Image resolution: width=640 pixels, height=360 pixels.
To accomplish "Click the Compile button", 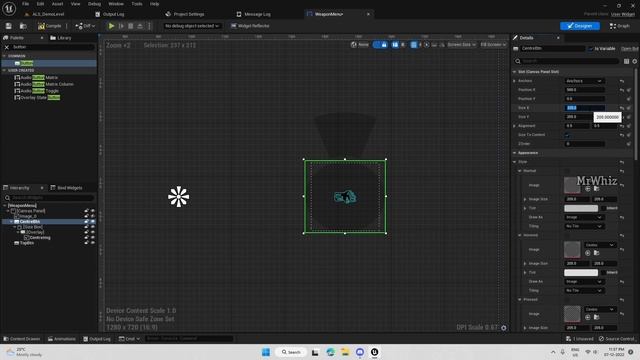I will pos(50,26).
